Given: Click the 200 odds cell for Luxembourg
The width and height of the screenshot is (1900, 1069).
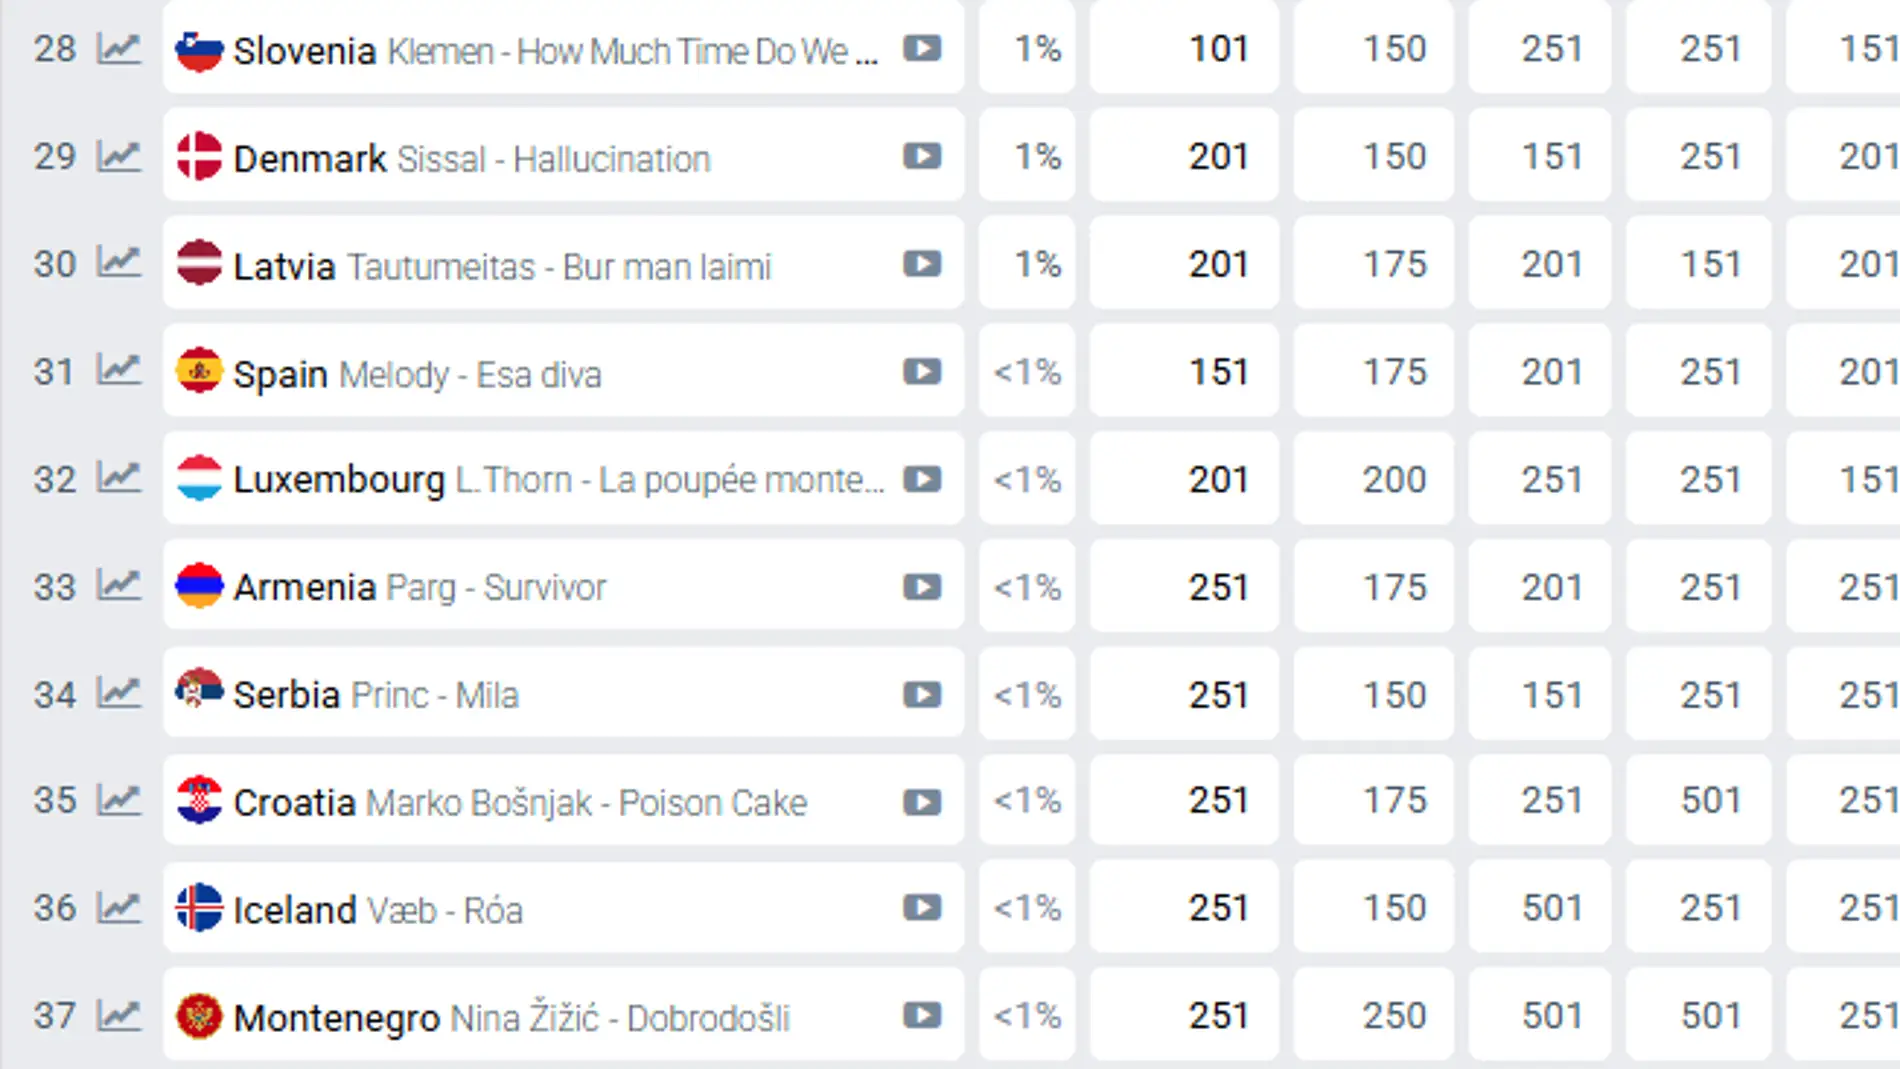Looking at the screenshot, I should pyautogui.click(x=1393, y=479).
